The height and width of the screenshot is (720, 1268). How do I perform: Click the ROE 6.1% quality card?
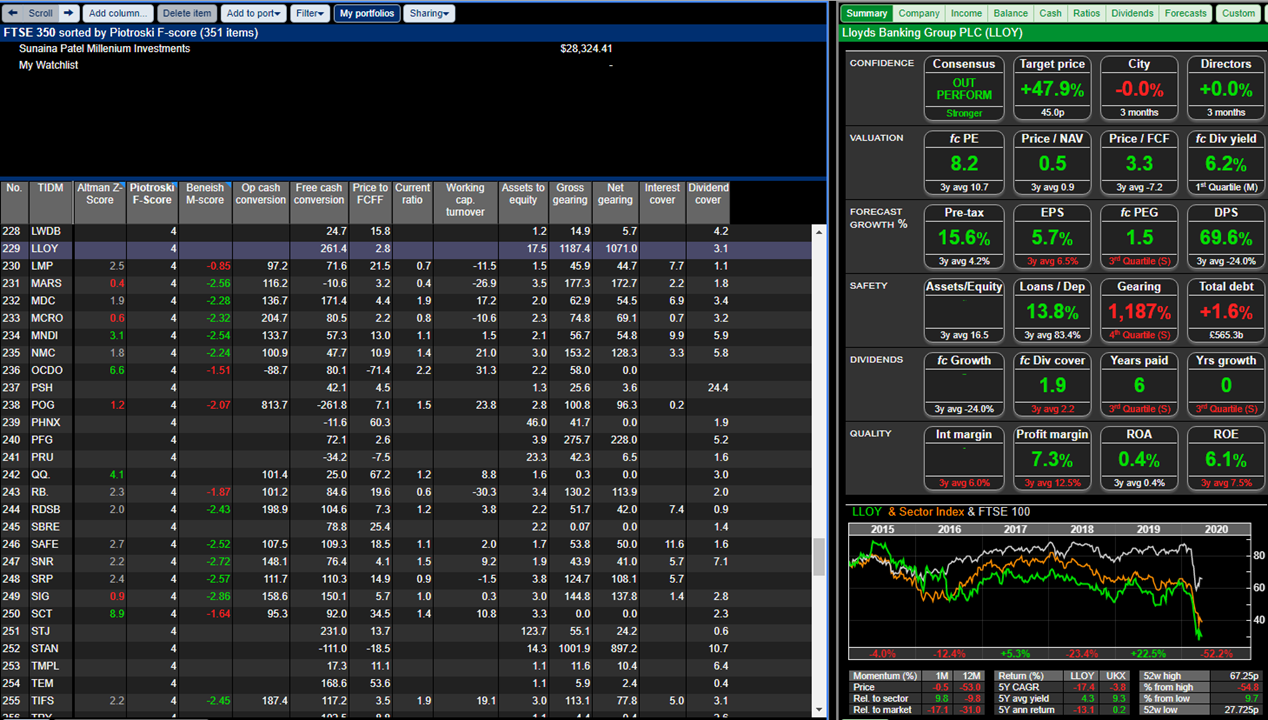[1226, 458]
